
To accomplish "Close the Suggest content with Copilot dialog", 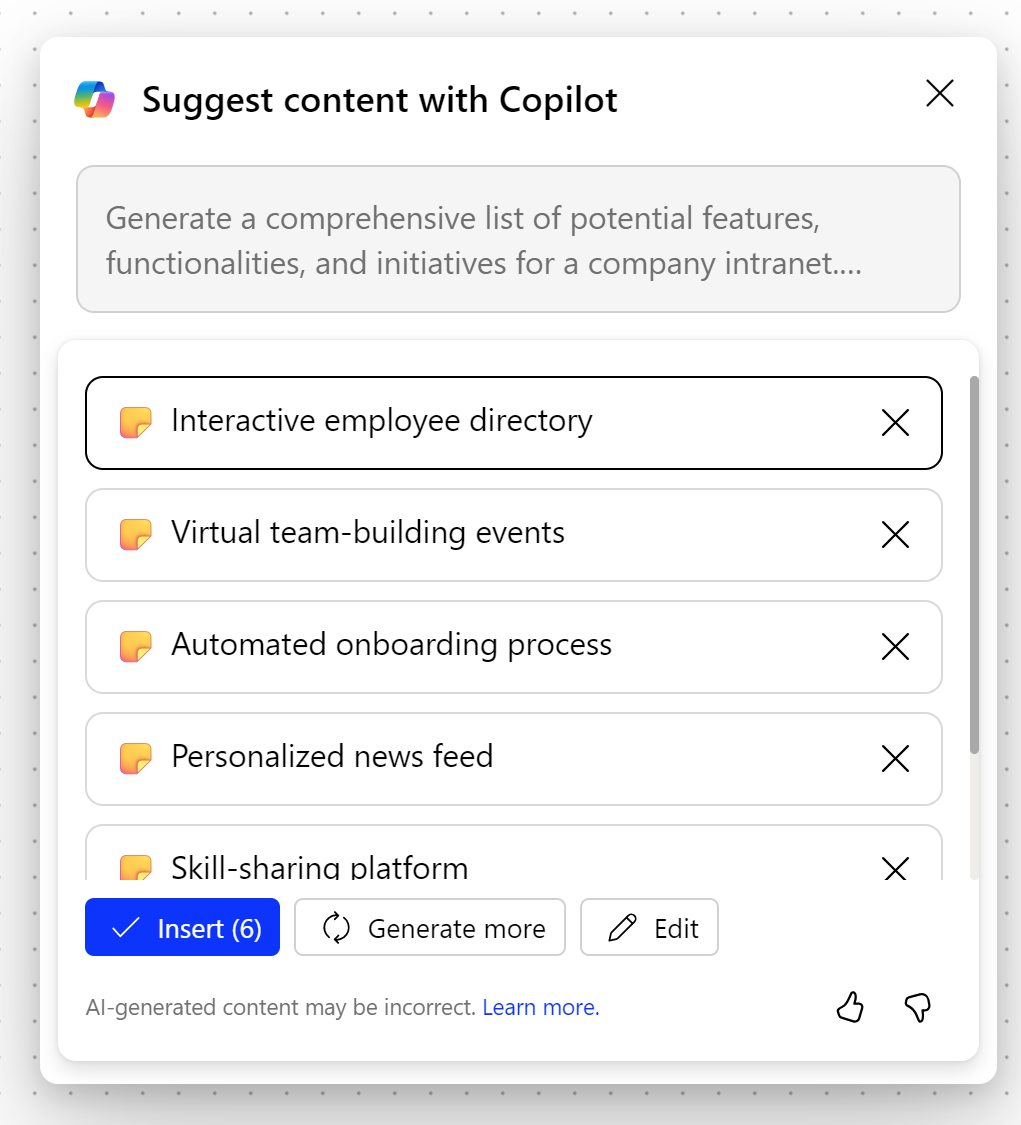I will pos(939,93).
